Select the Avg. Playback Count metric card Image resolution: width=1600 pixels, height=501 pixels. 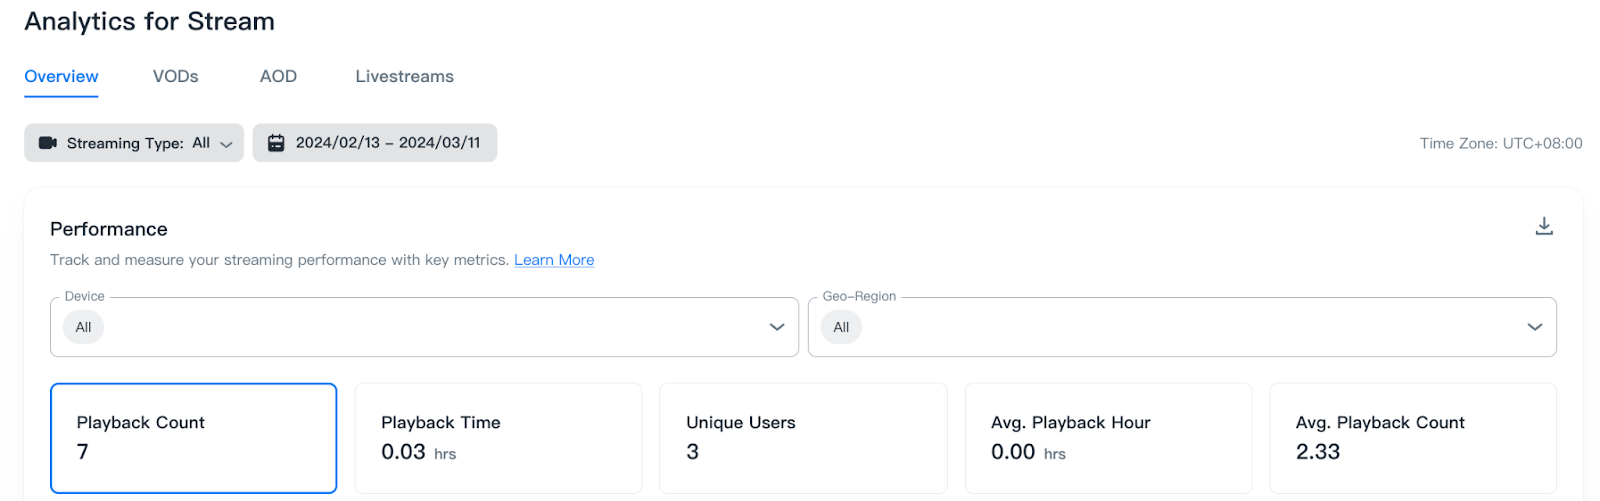(1412, 438)
